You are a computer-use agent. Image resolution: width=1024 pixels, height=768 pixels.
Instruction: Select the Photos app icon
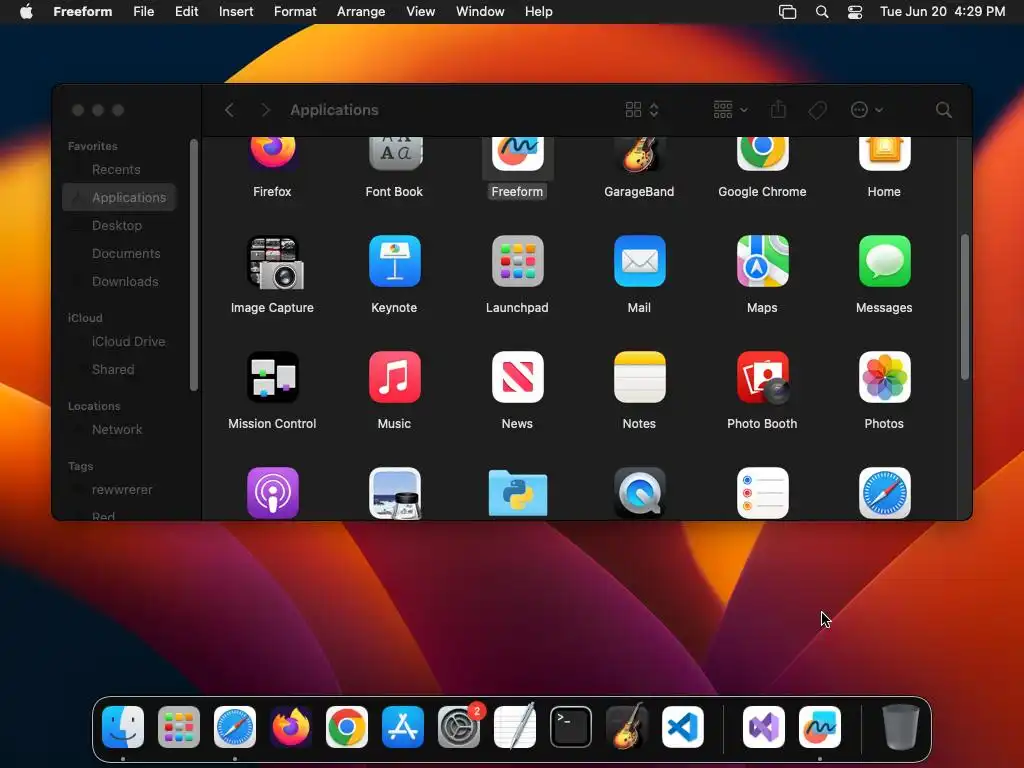click(x=884, y=377)
